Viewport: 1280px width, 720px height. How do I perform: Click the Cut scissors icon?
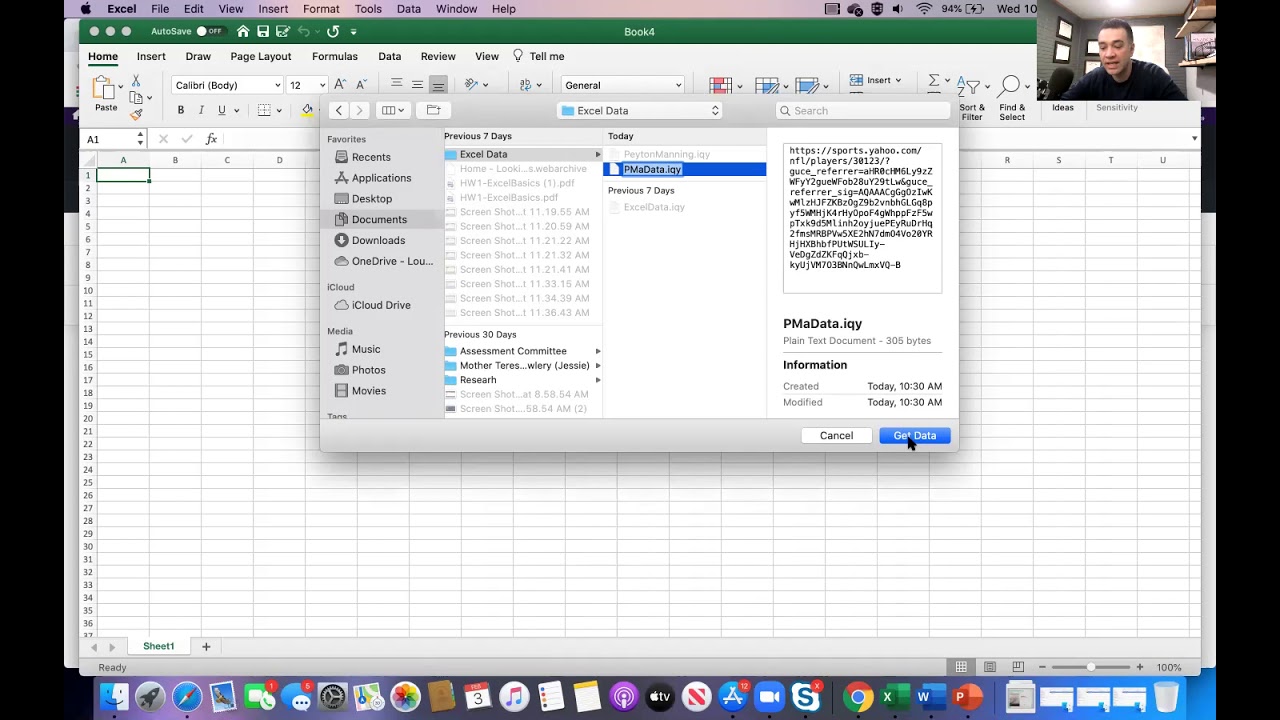pyautogui.click(x=136, y=81)
